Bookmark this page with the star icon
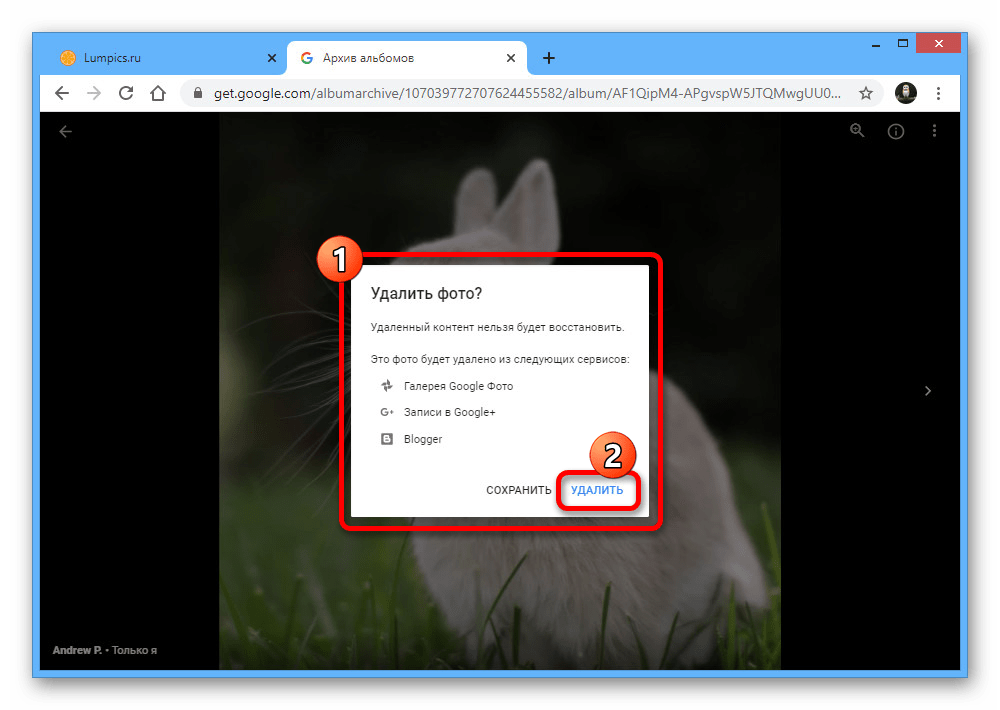 click(866, 93)
